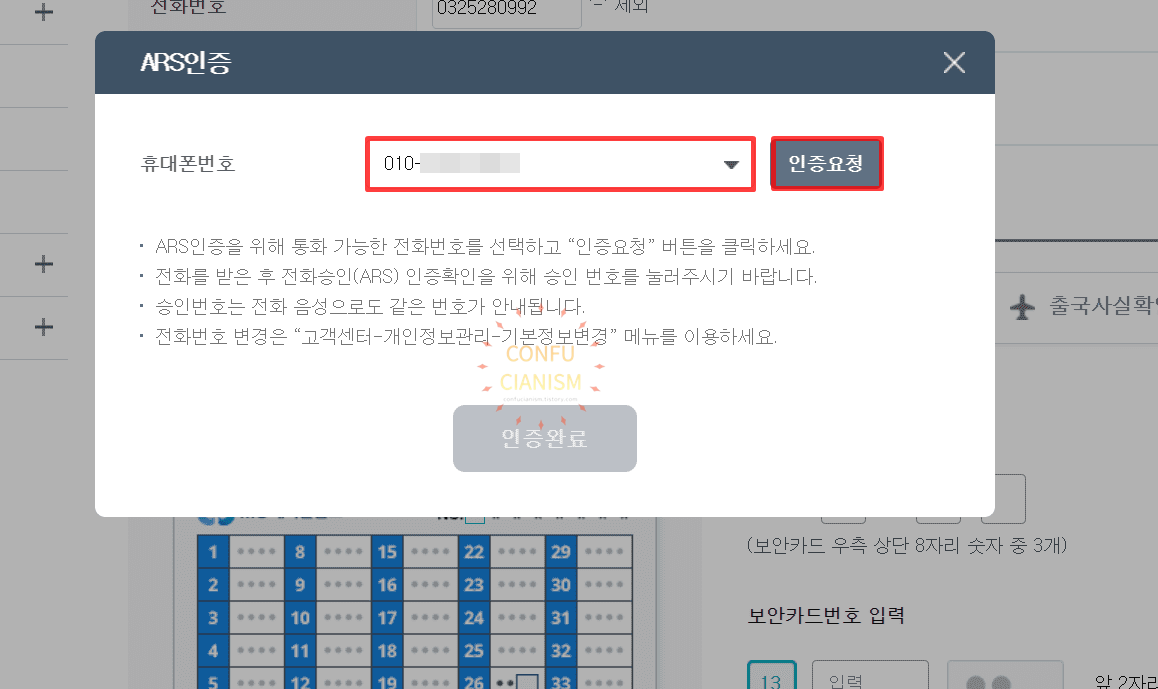Click the masked field with two dots
This screenshot has height=689, width=1158.
click(1005, 675)
